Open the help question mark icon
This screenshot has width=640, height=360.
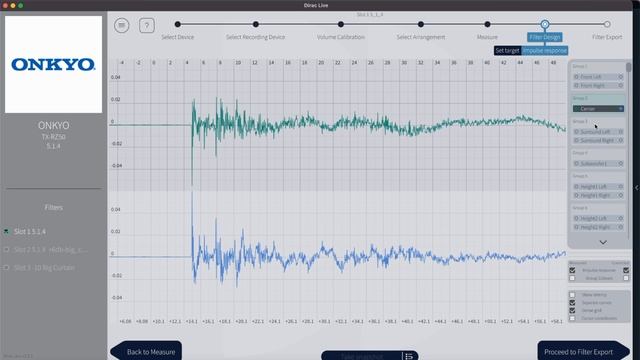tap(147, 25)
